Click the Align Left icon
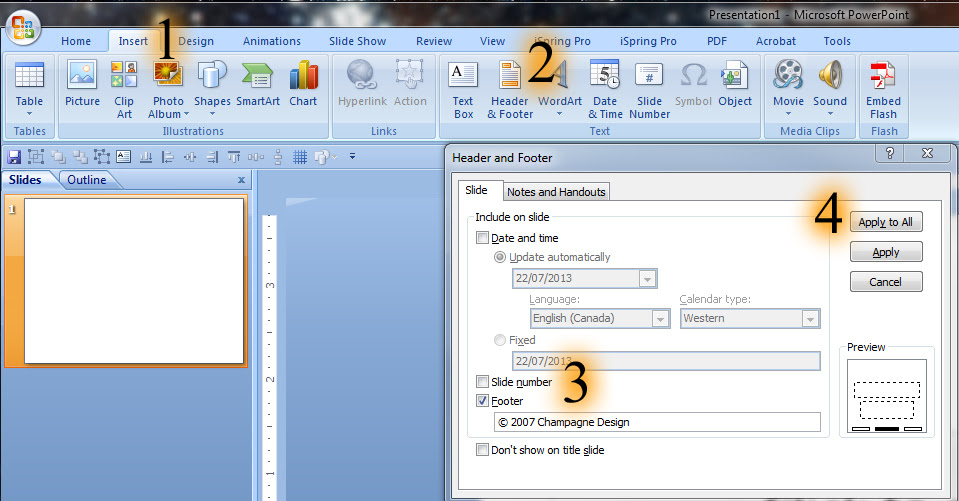The width and height of the screenshot is (959, 501). pyautogui.click(x=168, y=157)
